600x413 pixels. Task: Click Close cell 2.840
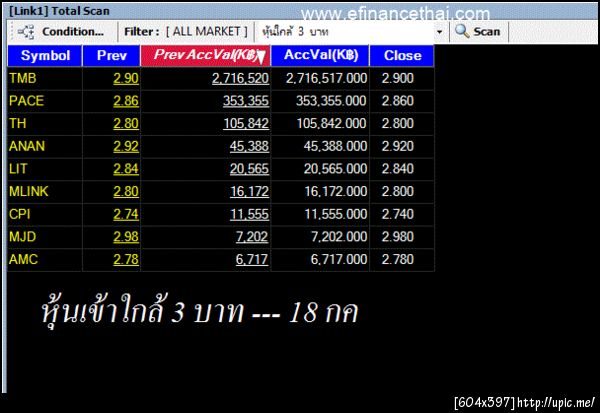pyautogui.click(x=398, y=169)
